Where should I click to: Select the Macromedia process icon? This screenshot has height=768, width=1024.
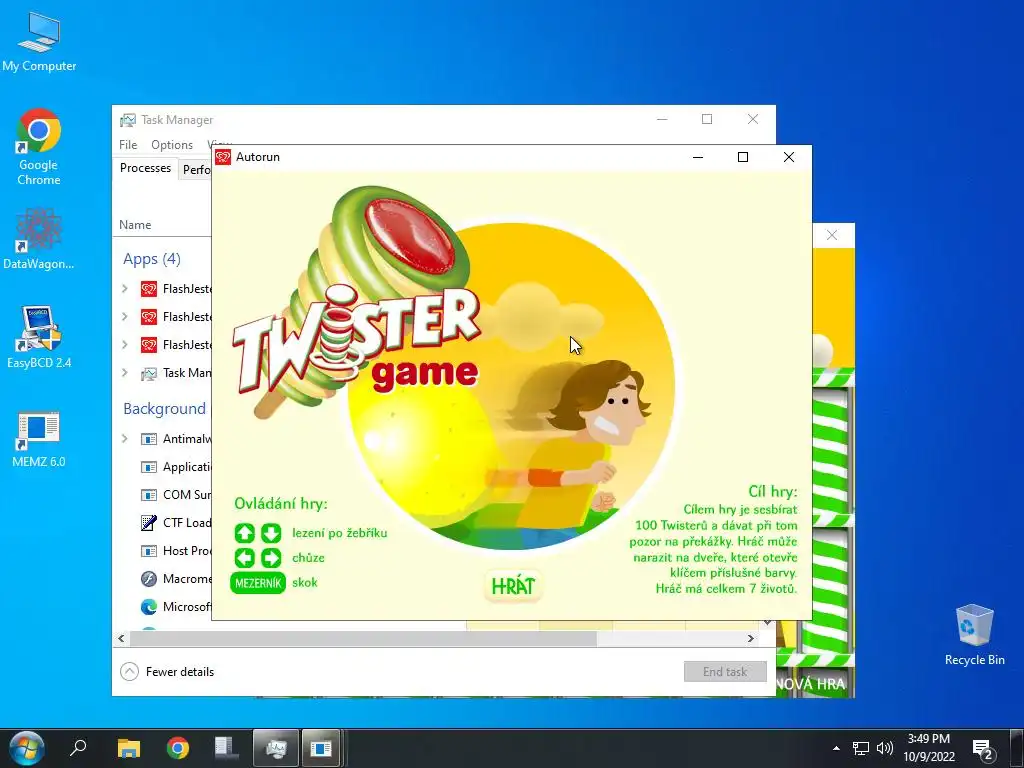(149, 579)
